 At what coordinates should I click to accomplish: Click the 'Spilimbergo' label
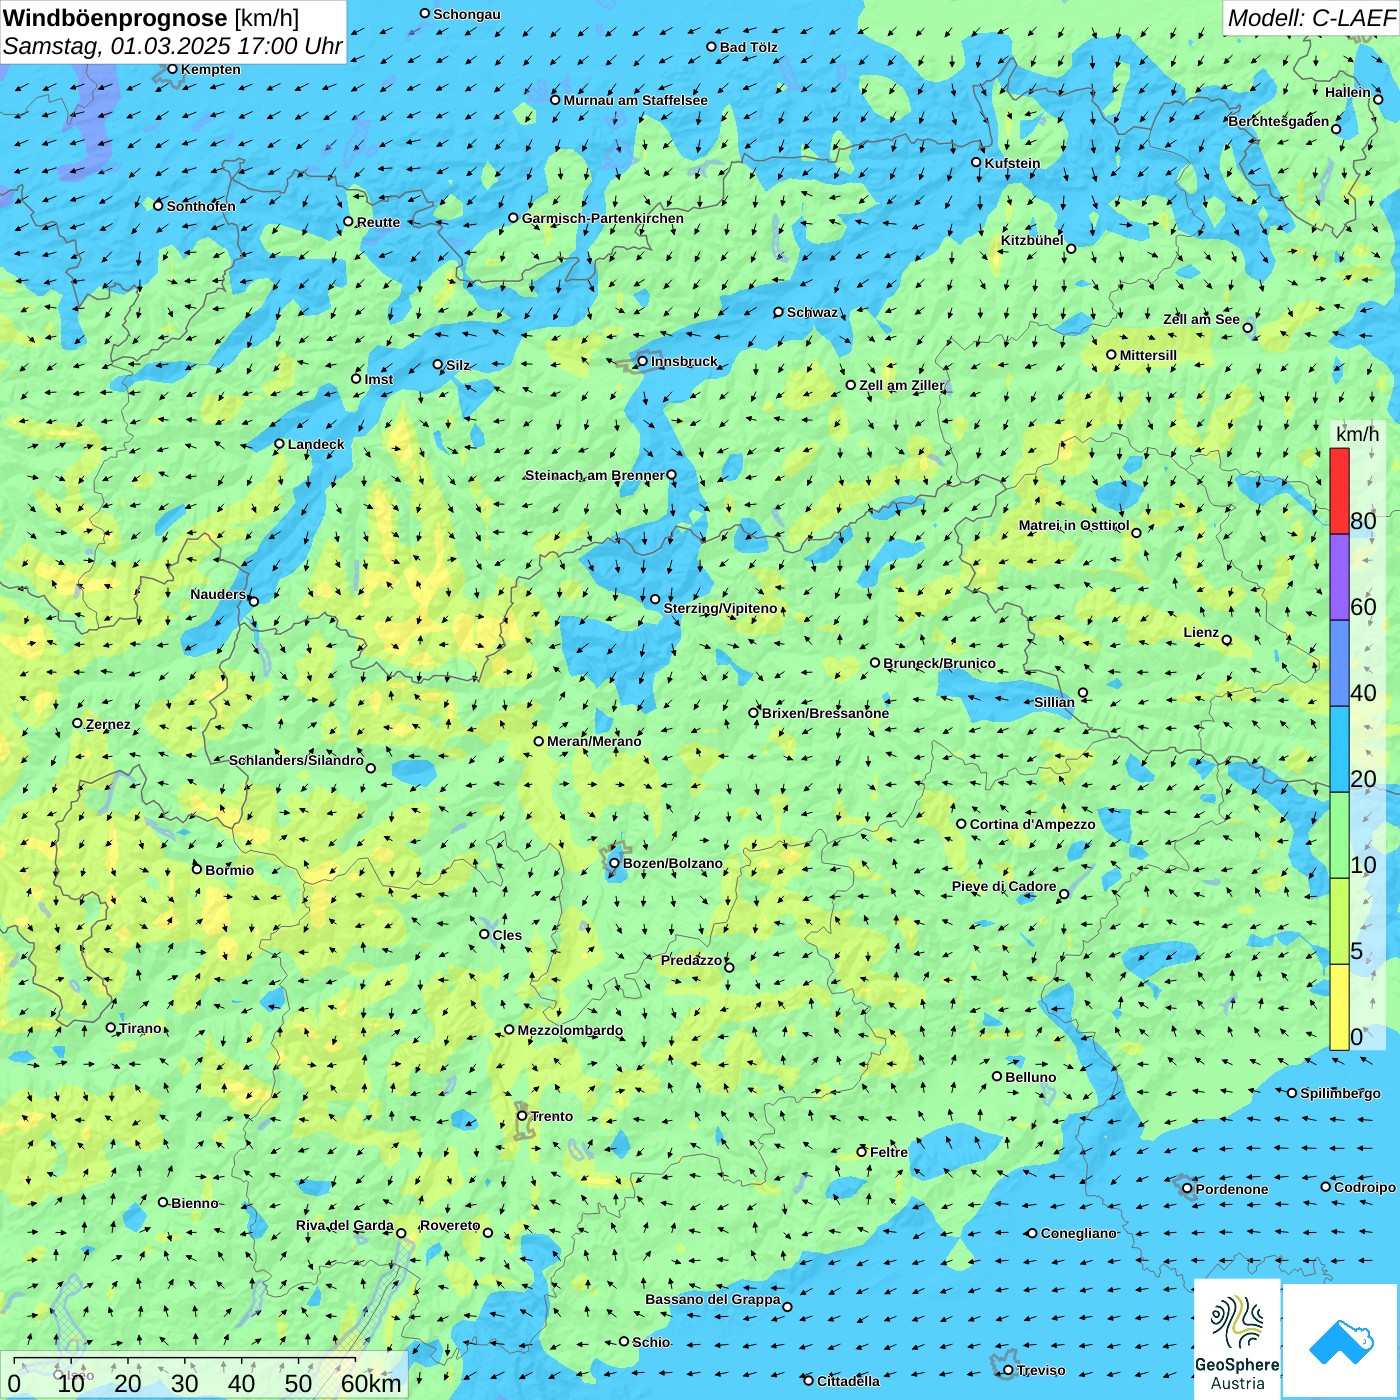point(1340,1093)
